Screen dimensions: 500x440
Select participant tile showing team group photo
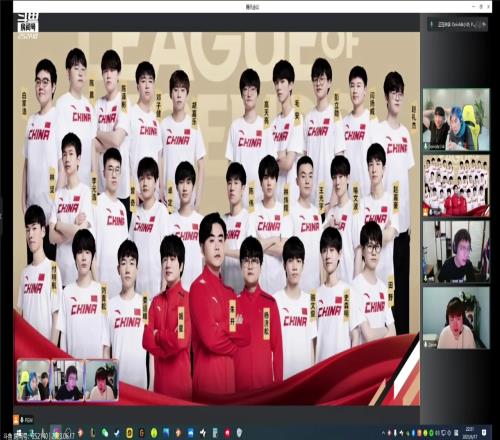pyautogui.click(x=456, y=185)
